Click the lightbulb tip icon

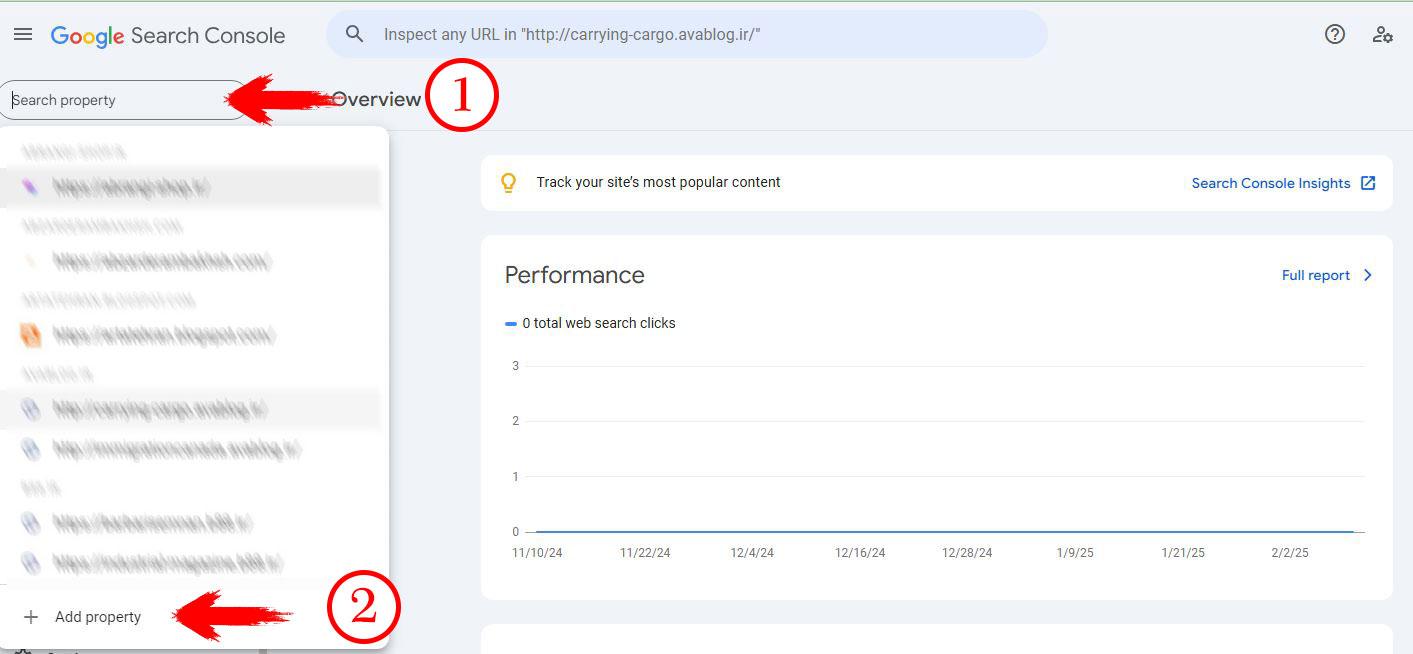[x=508, y=183]
